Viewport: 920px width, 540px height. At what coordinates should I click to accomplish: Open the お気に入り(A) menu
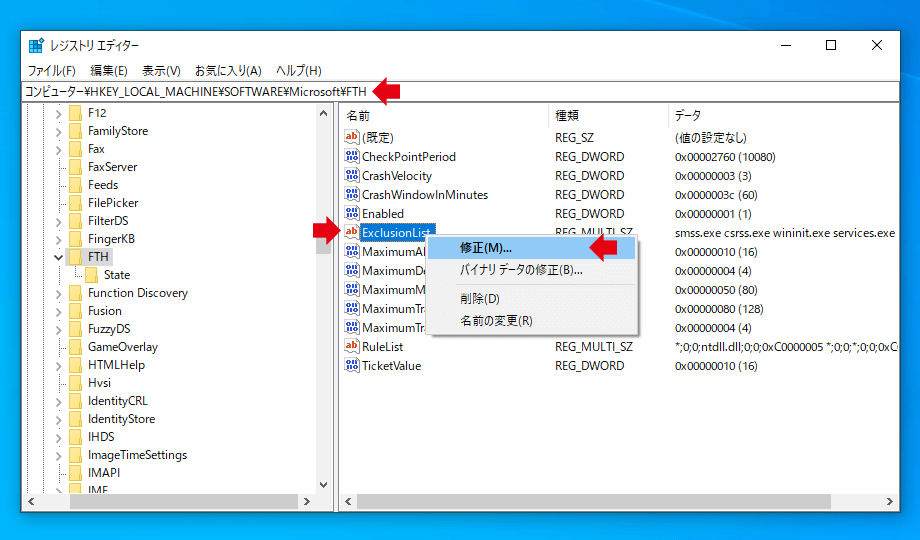pos(228,70)
